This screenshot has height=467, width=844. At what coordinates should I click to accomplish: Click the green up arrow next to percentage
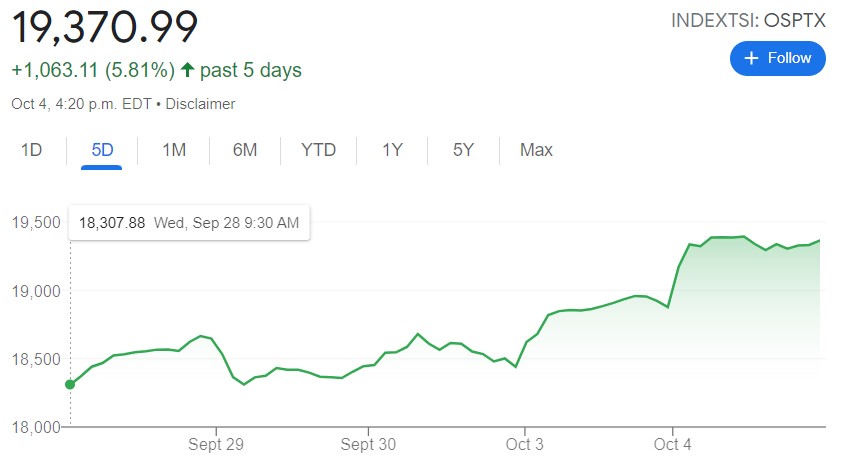click(187, 71)
